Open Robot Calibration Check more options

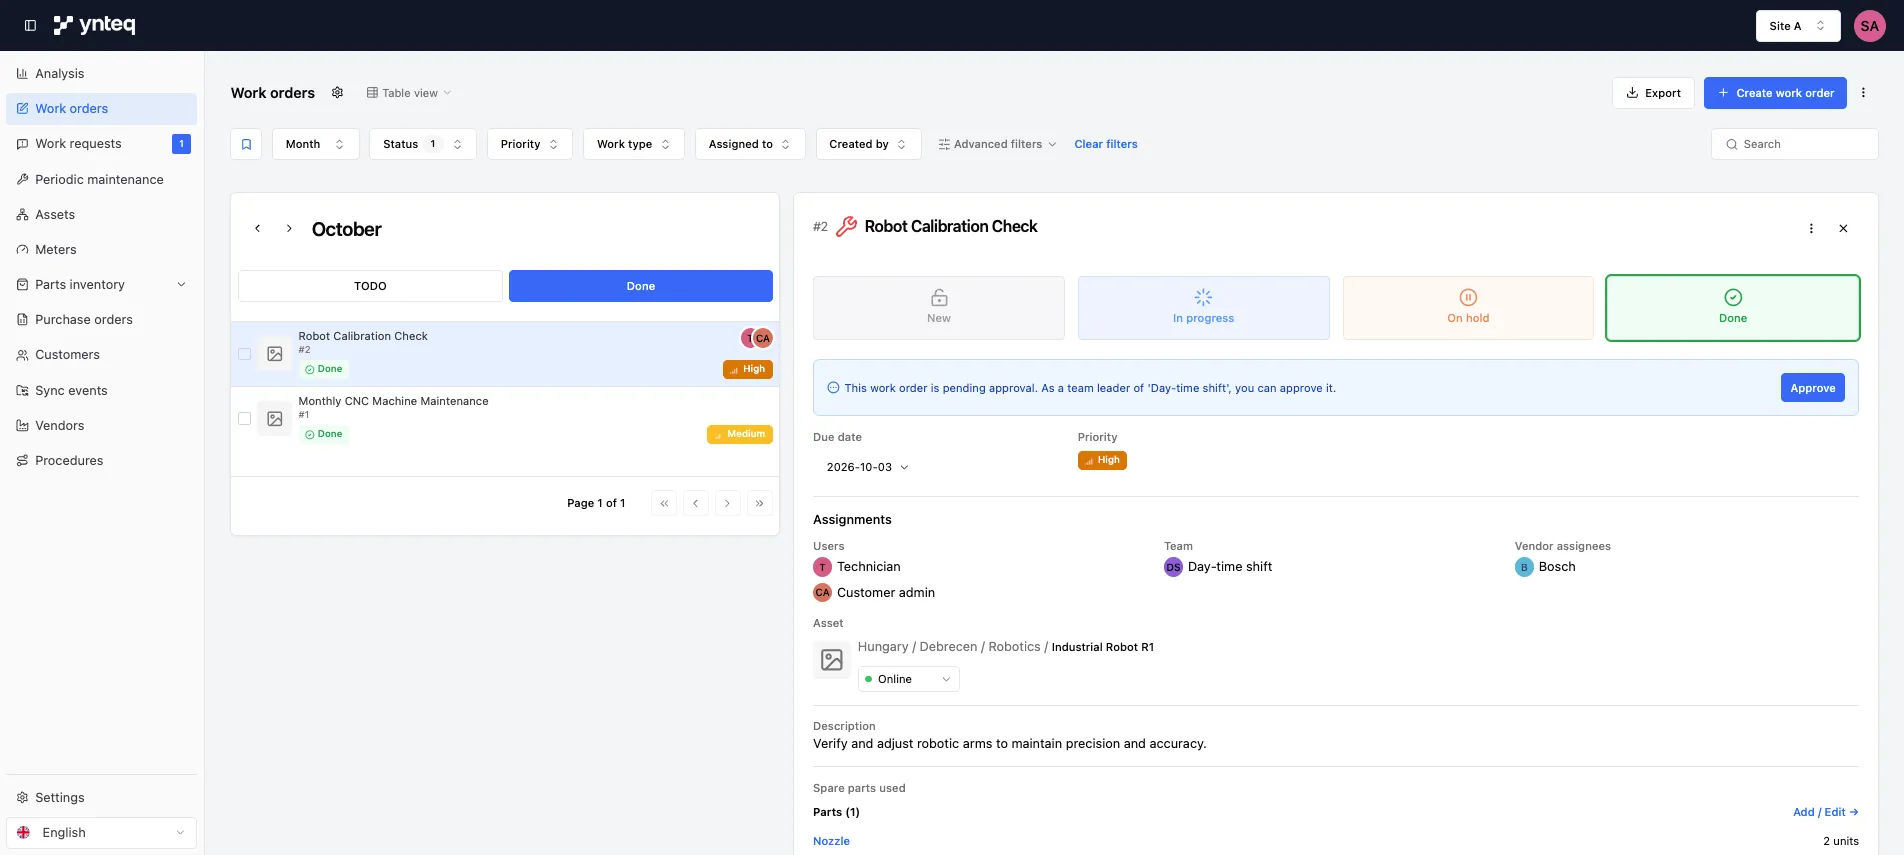coord(1811,228)
